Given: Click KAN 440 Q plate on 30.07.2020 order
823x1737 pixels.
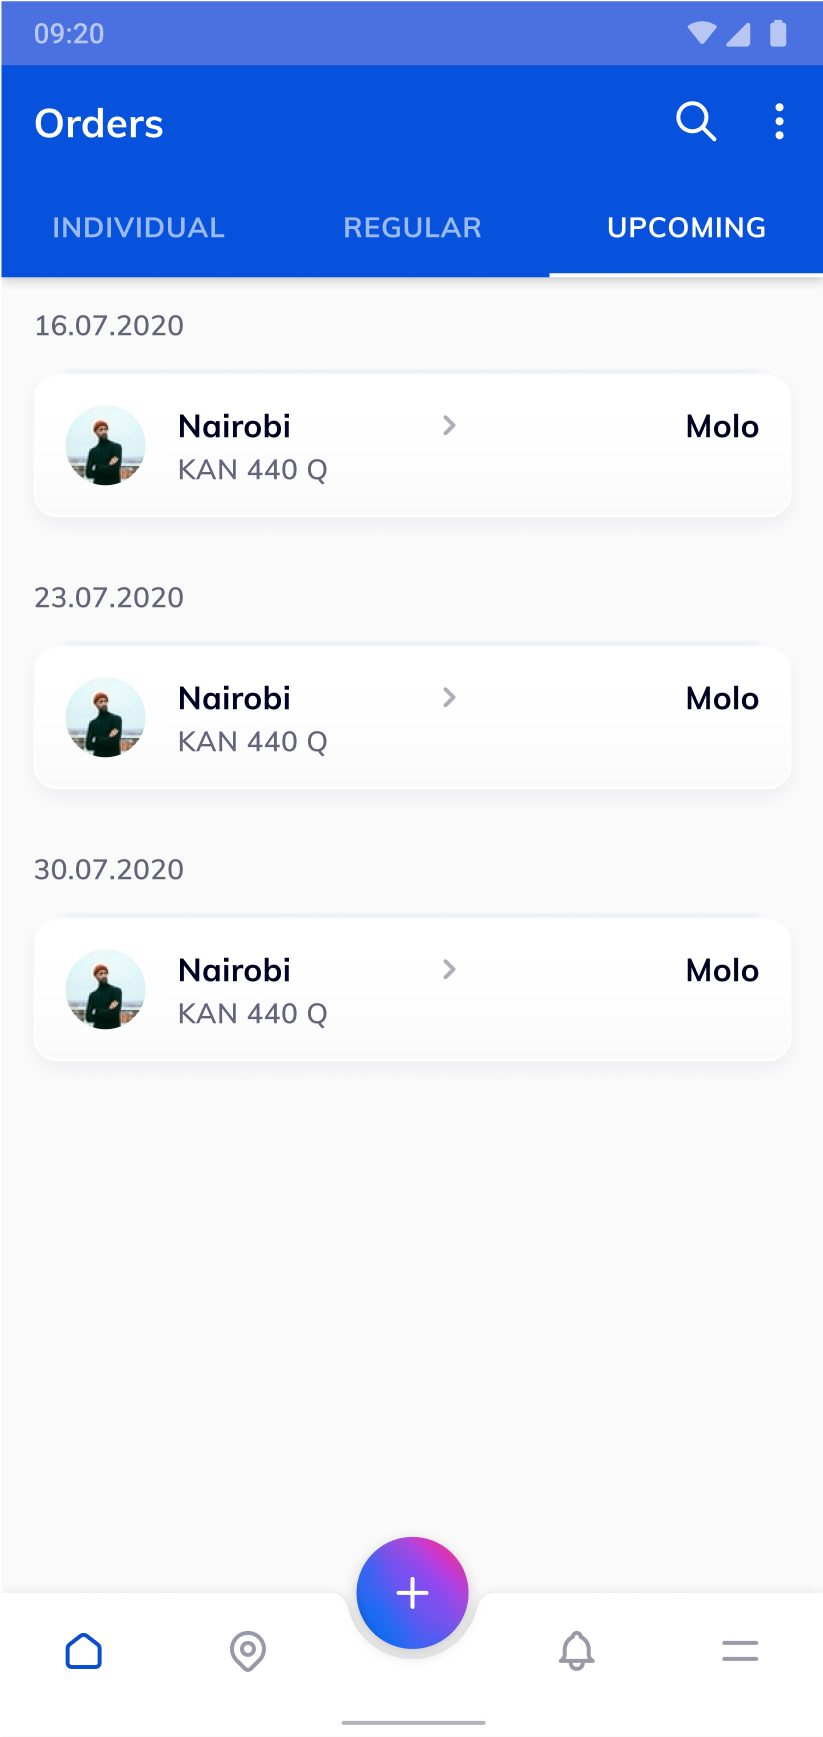Looking at the screenshot, I should (x=253, y=1014).
